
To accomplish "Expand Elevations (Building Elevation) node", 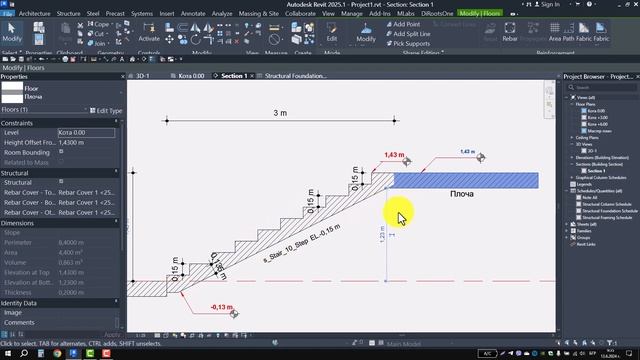I will click(x=572, y=158).
